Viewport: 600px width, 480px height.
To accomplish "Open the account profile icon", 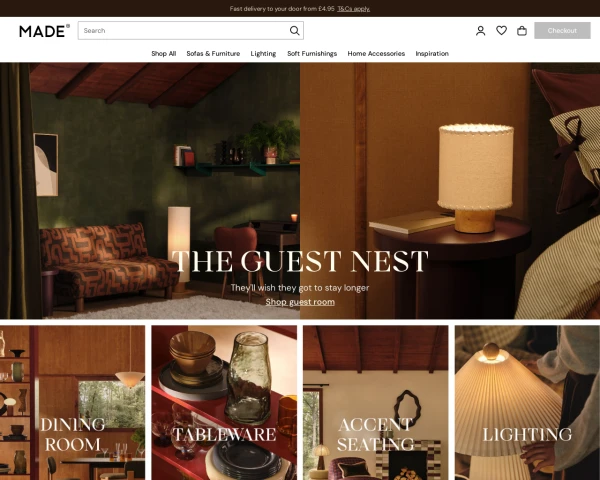I will [x=481, y=31].
